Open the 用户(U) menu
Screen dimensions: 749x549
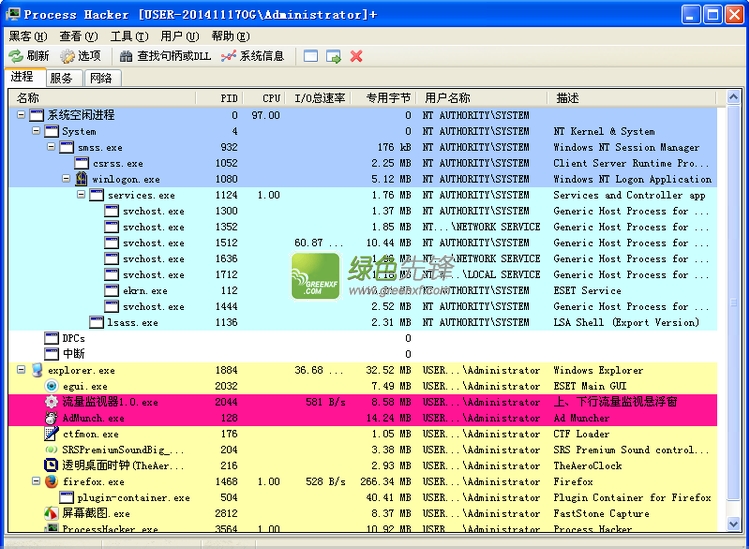(180, 36)
